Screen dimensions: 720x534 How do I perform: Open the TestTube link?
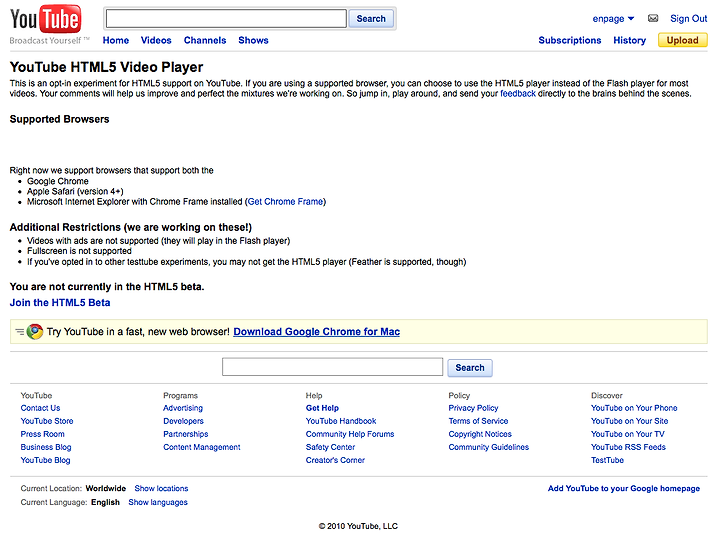coord(607,460)
